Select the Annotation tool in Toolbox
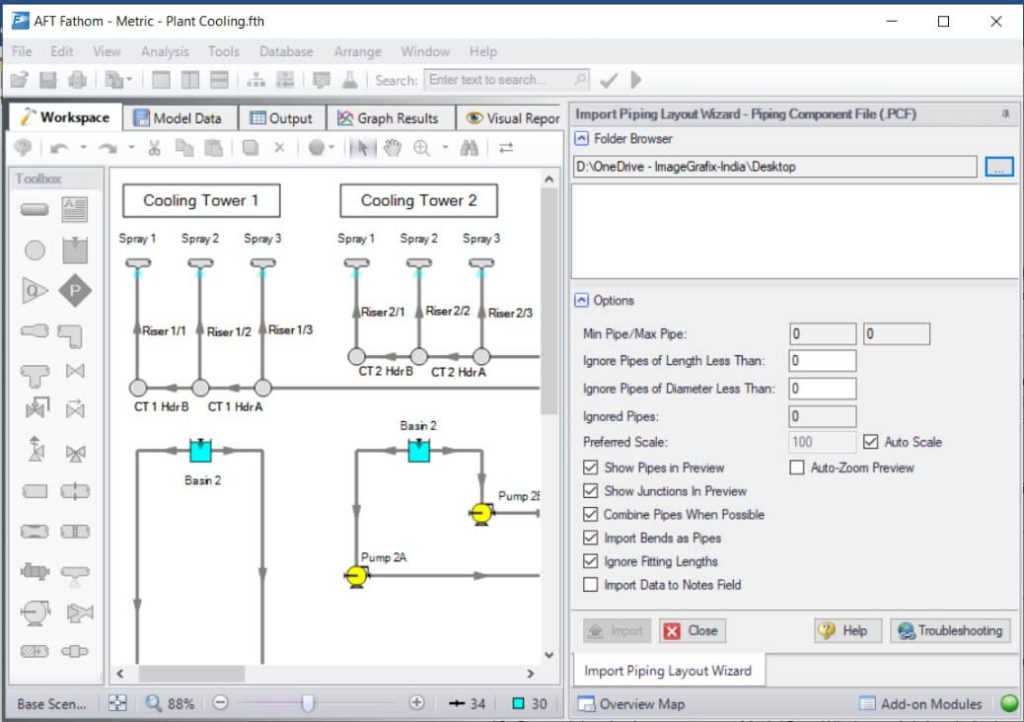The width and height of the screenshot is (1024, 722). [74, 210]
